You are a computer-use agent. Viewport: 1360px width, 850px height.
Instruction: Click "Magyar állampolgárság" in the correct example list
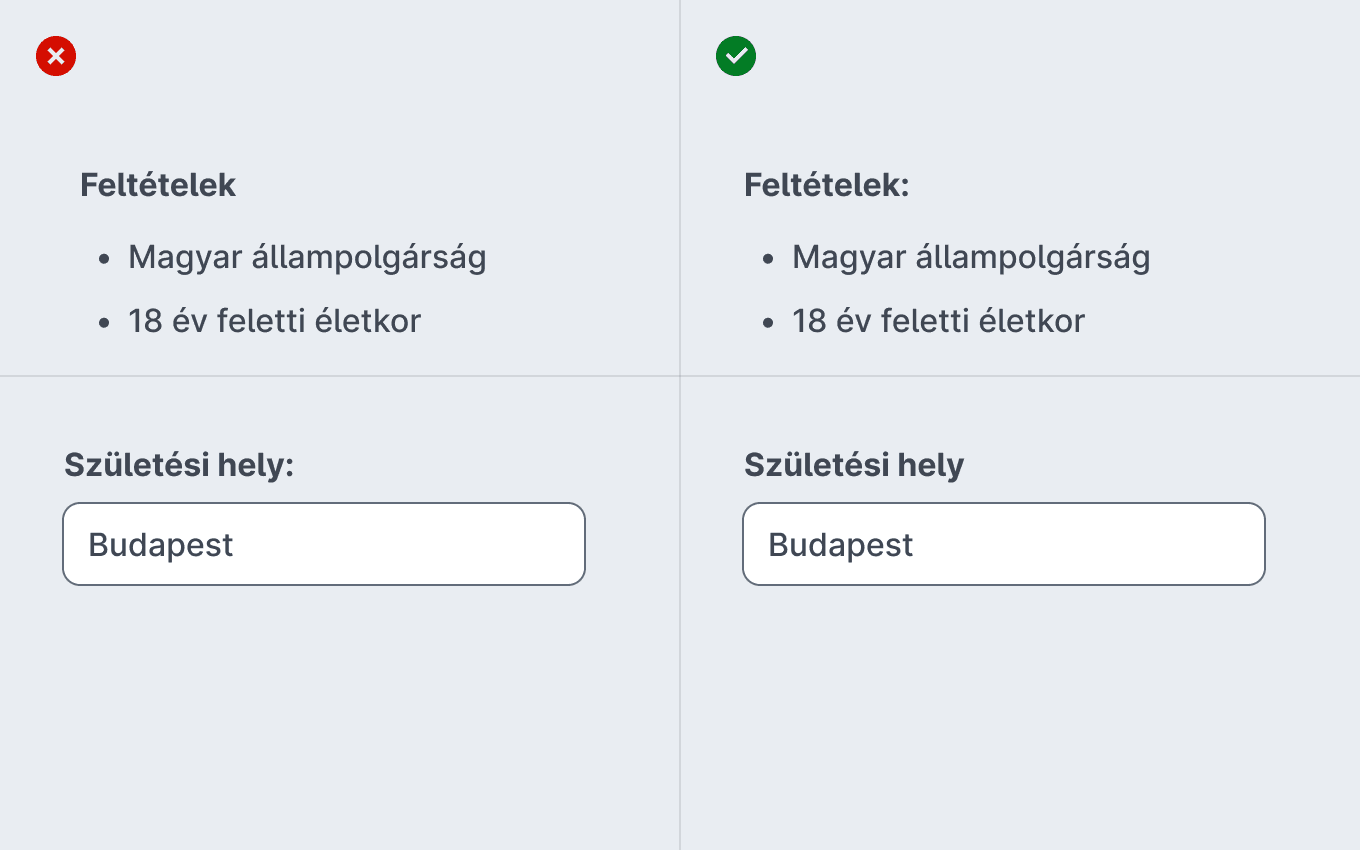coord(971,258)
